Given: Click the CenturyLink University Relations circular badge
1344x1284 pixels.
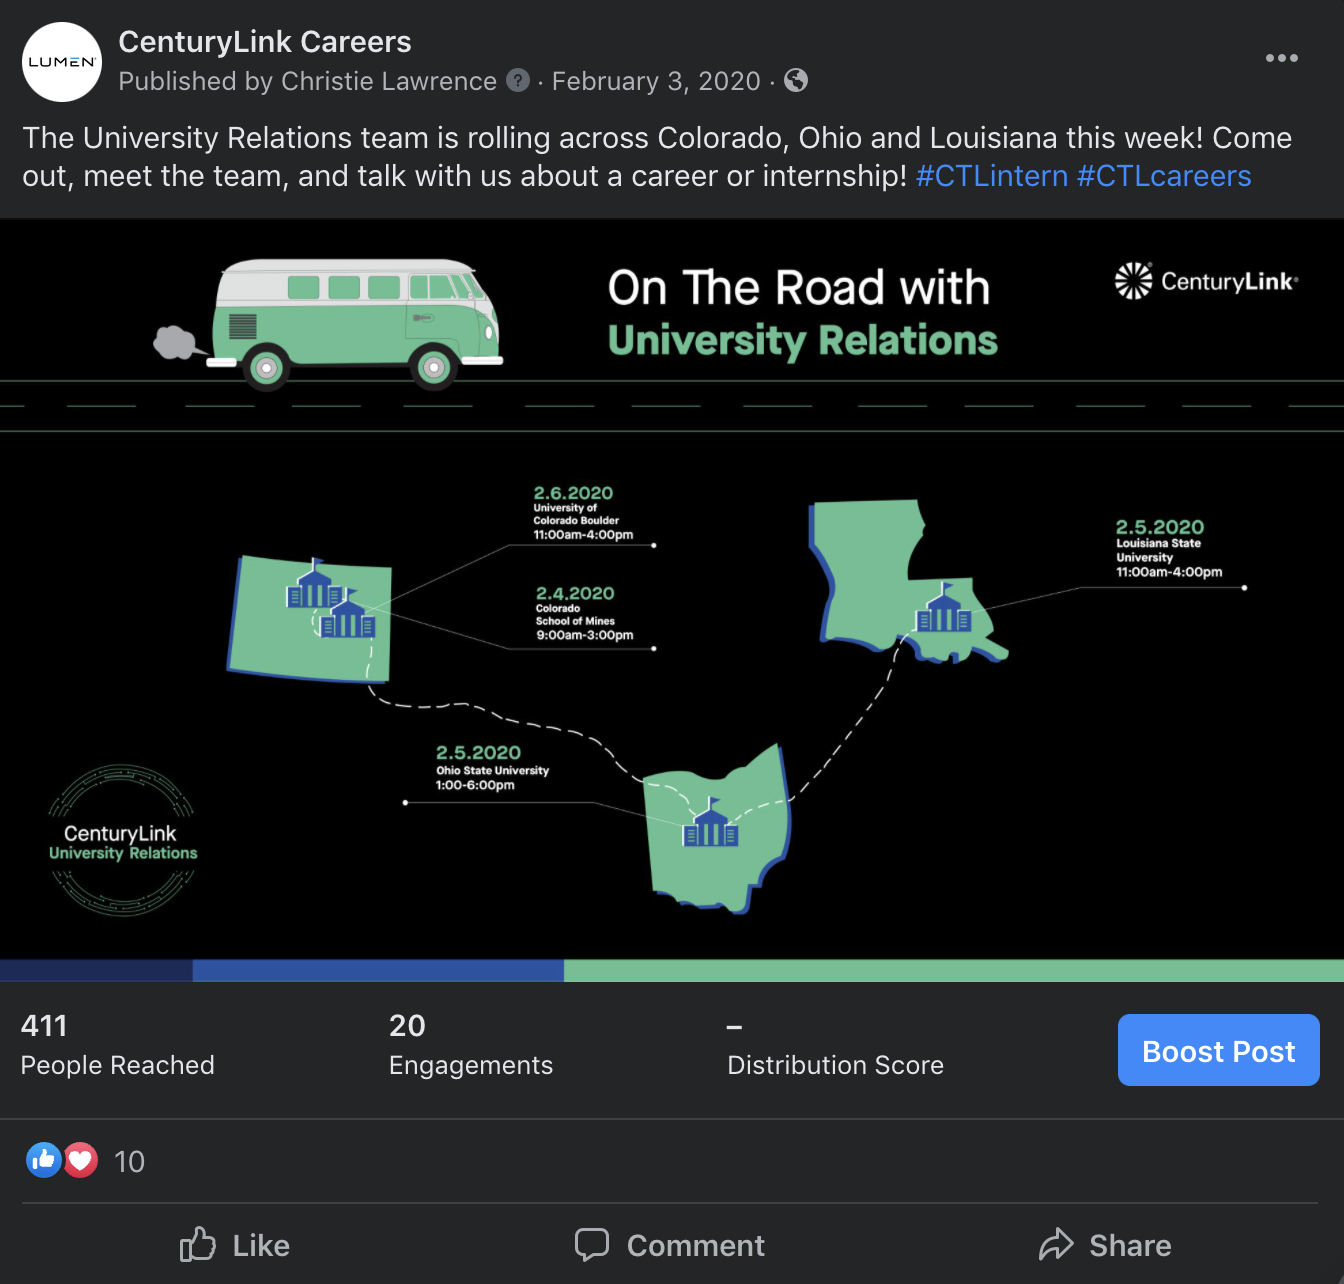Looking at the screenshot, I should [122, 841].
